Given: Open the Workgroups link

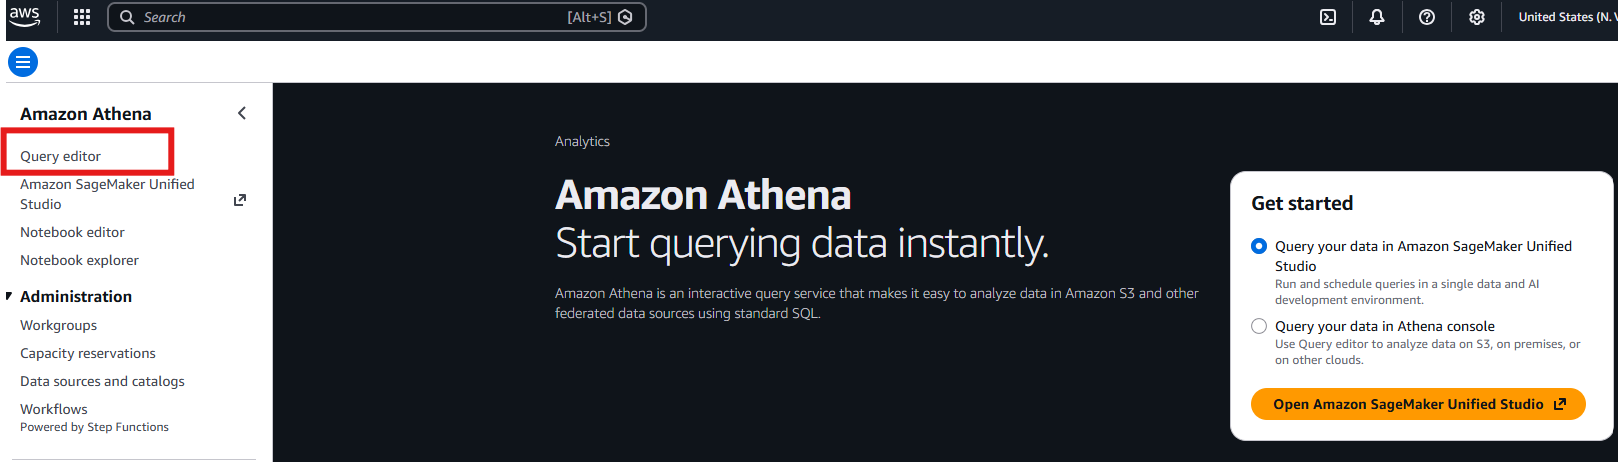Looking at the screenshot, I should coord(59,325).
